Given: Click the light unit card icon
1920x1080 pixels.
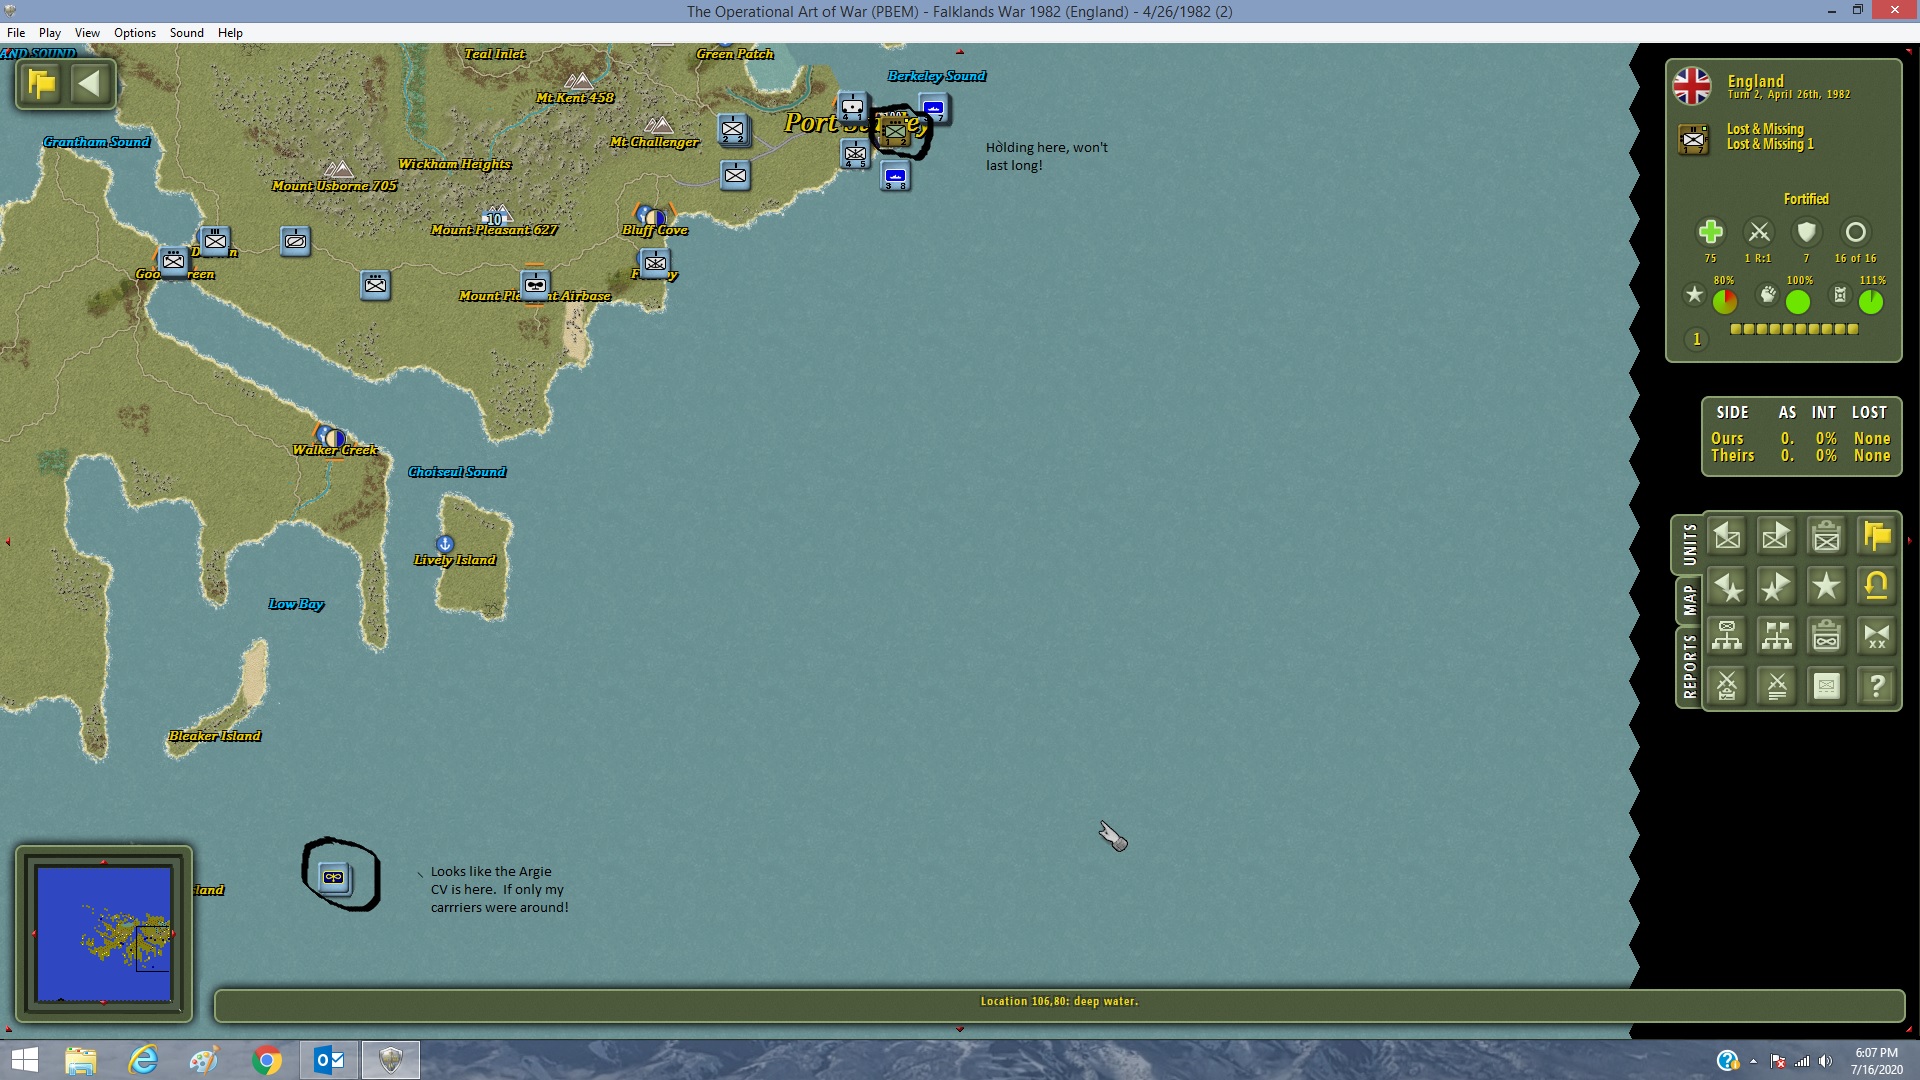Looking at the screenshot, I should point(1827,686).
